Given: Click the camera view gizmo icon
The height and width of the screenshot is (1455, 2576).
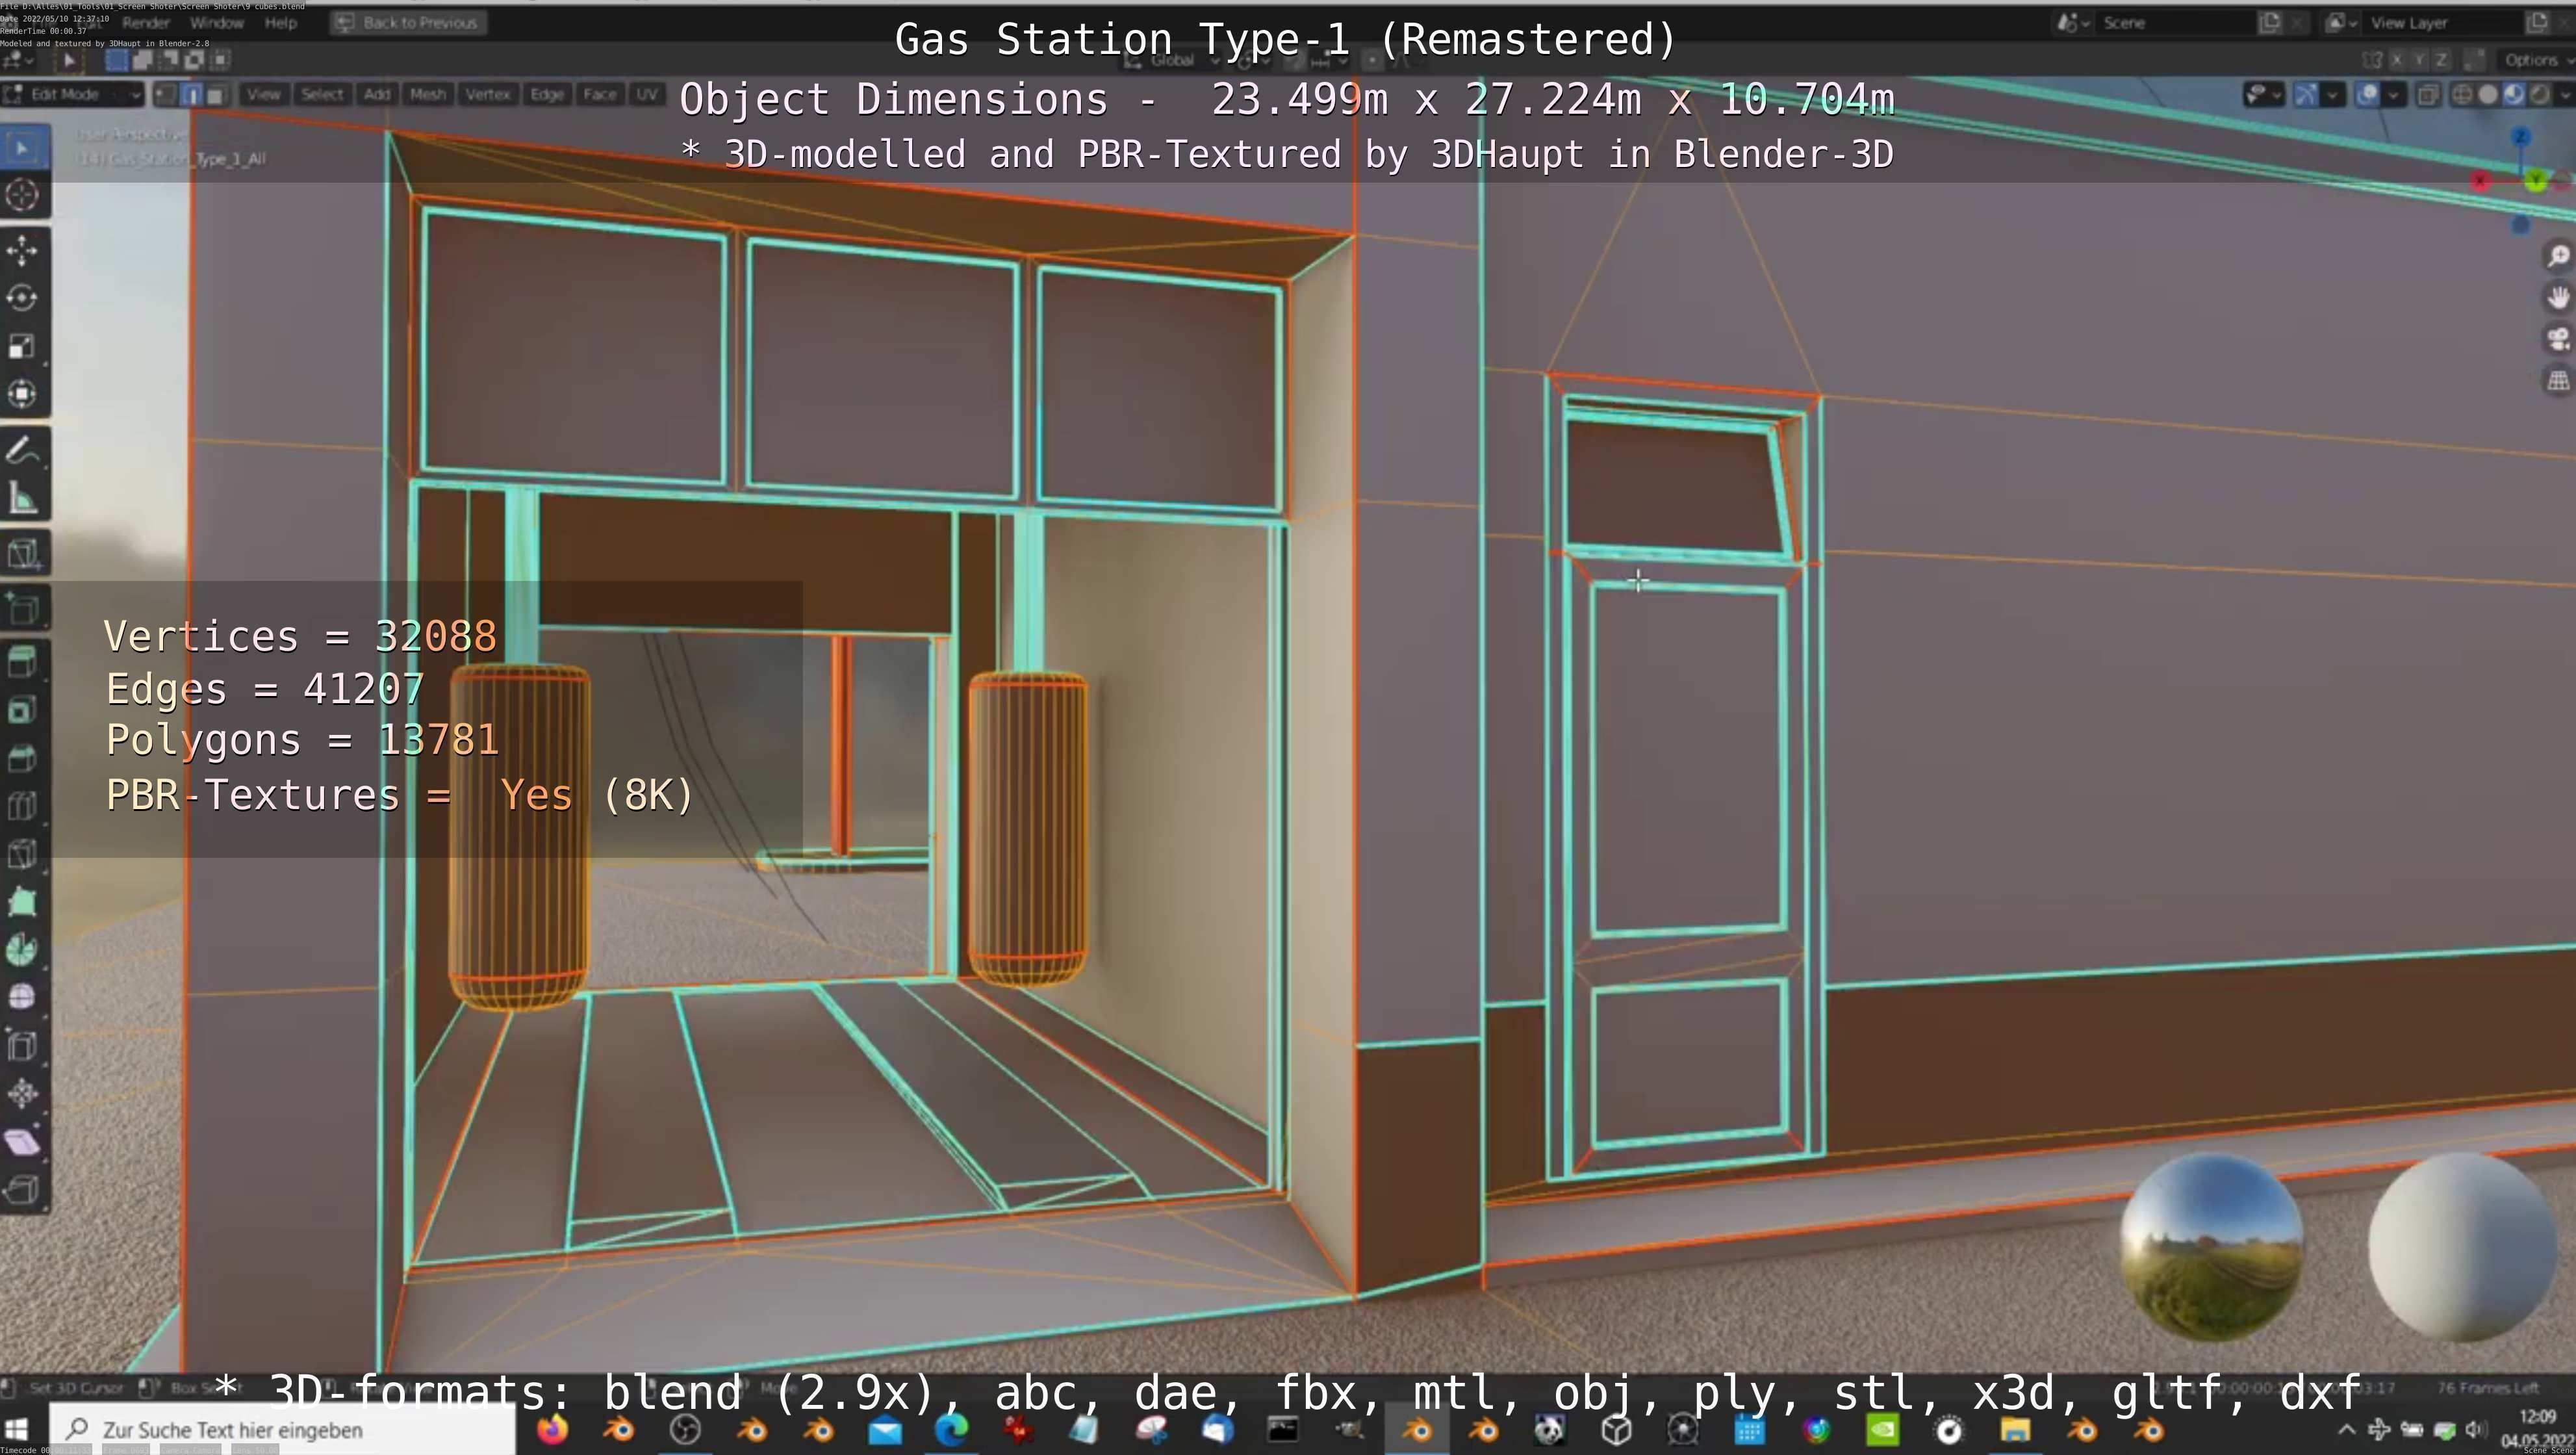Looking at the screenshot, I should (x=2558, y=339).
